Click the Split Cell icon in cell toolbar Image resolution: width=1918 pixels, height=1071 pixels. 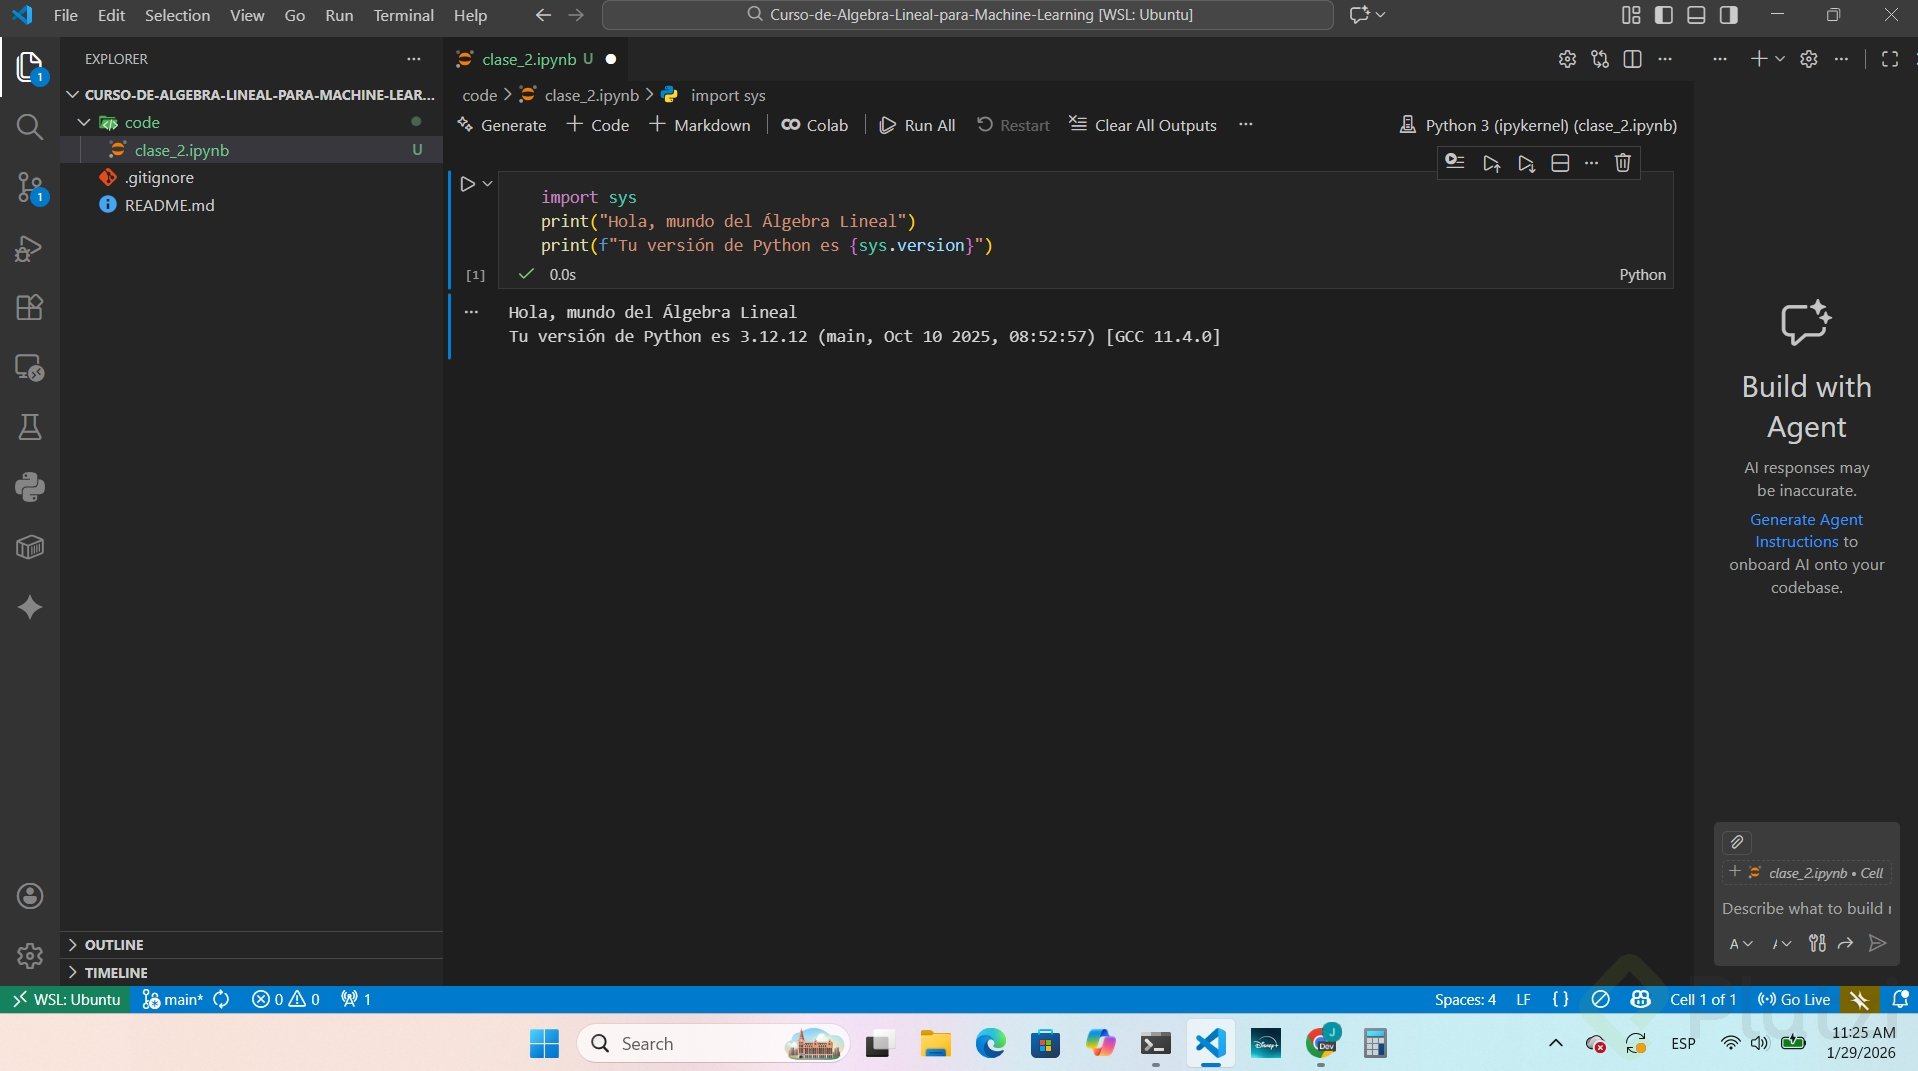1559,163
